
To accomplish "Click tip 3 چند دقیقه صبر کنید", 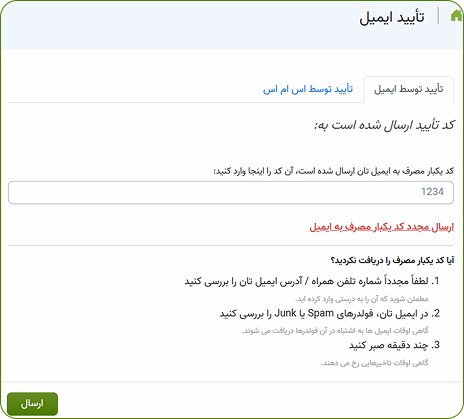I will tap(394, 345).
